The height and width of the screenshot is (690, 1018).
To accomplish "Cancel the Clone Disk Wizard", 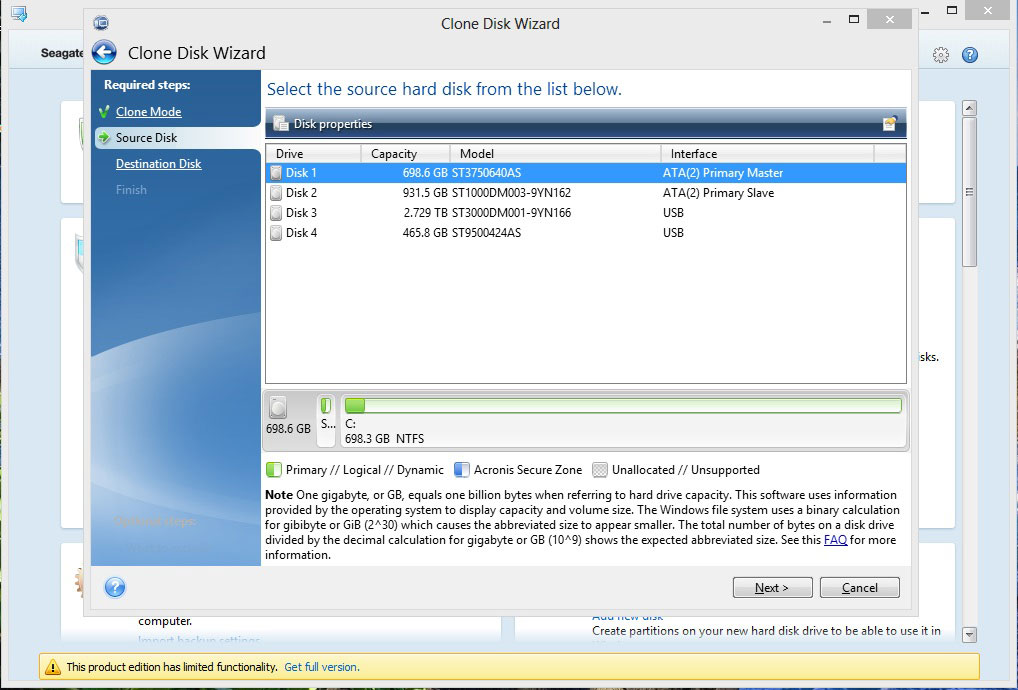I will click(x=859, y=588).
